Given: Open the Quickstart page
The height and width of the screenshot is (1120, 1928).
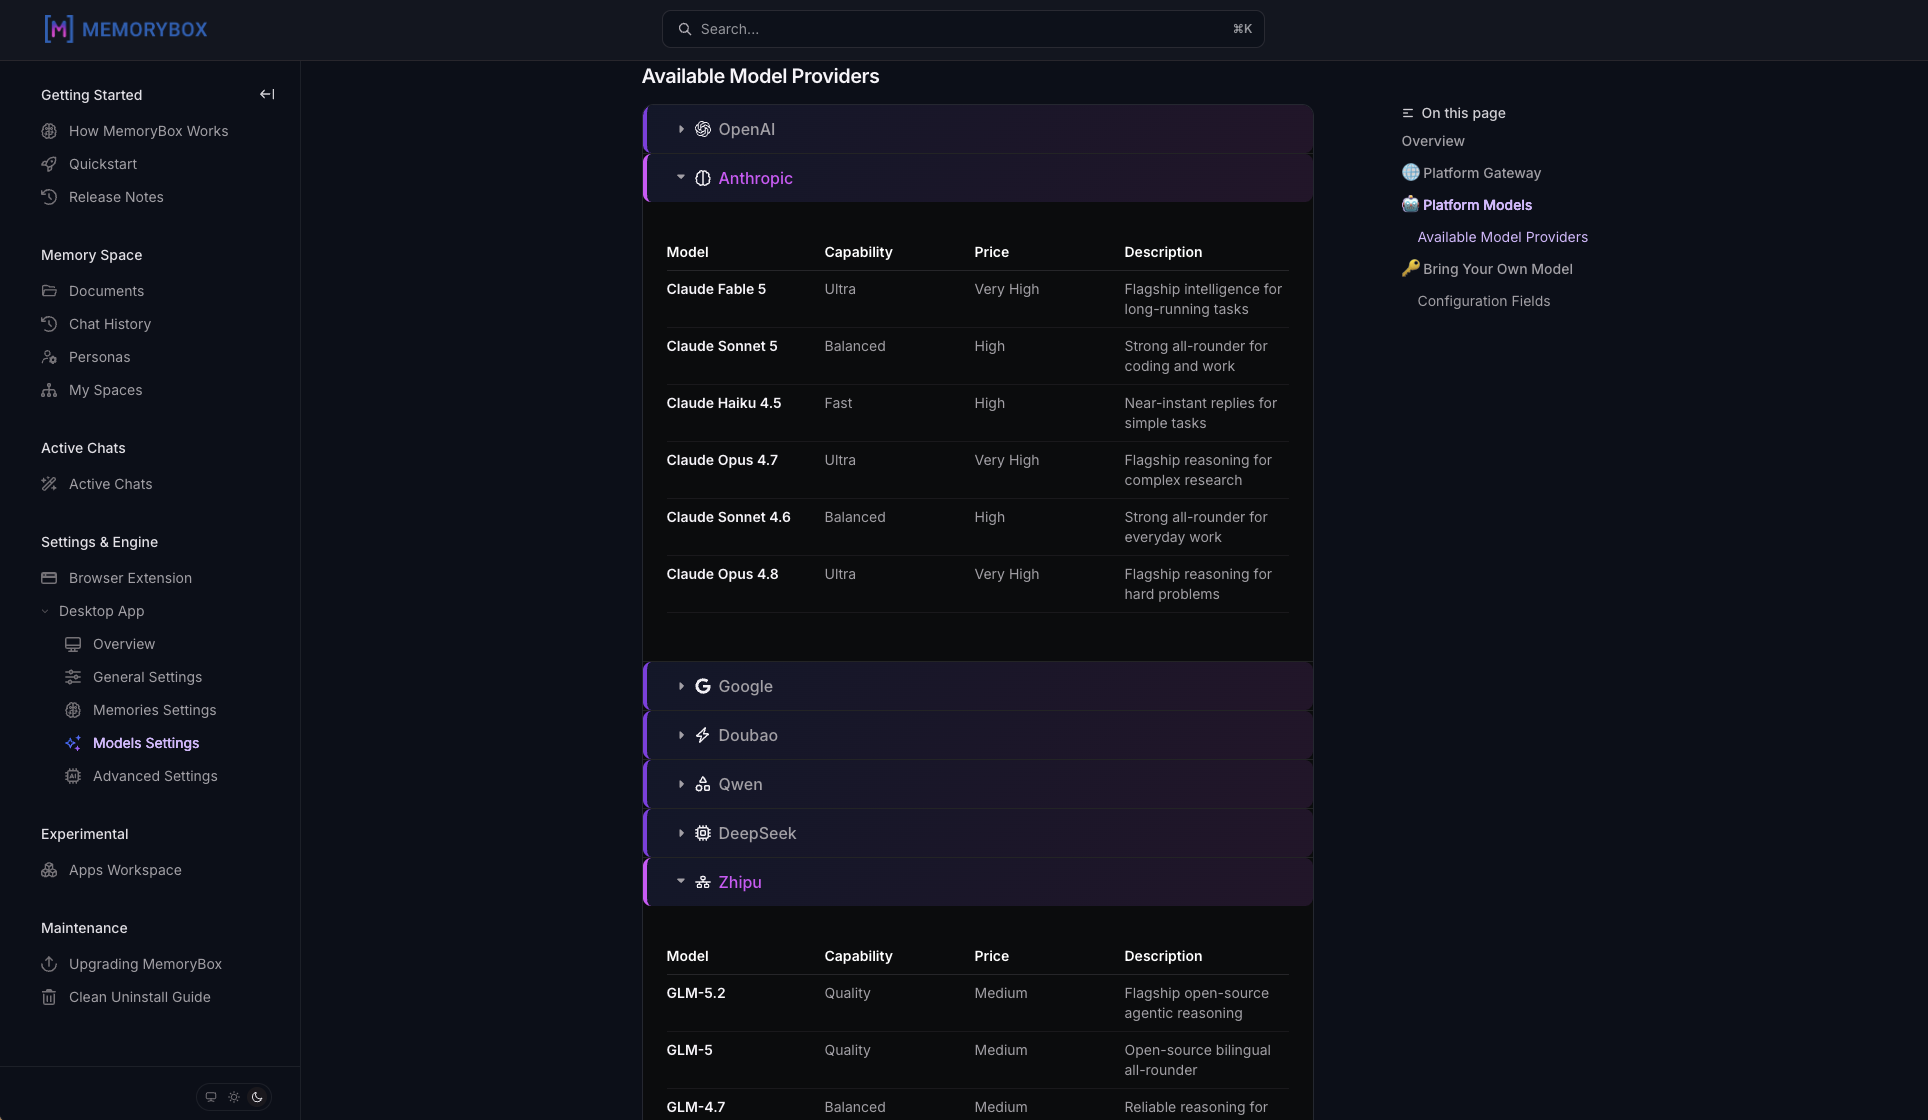Looking at the screenshot, I should tap(102, 164).
